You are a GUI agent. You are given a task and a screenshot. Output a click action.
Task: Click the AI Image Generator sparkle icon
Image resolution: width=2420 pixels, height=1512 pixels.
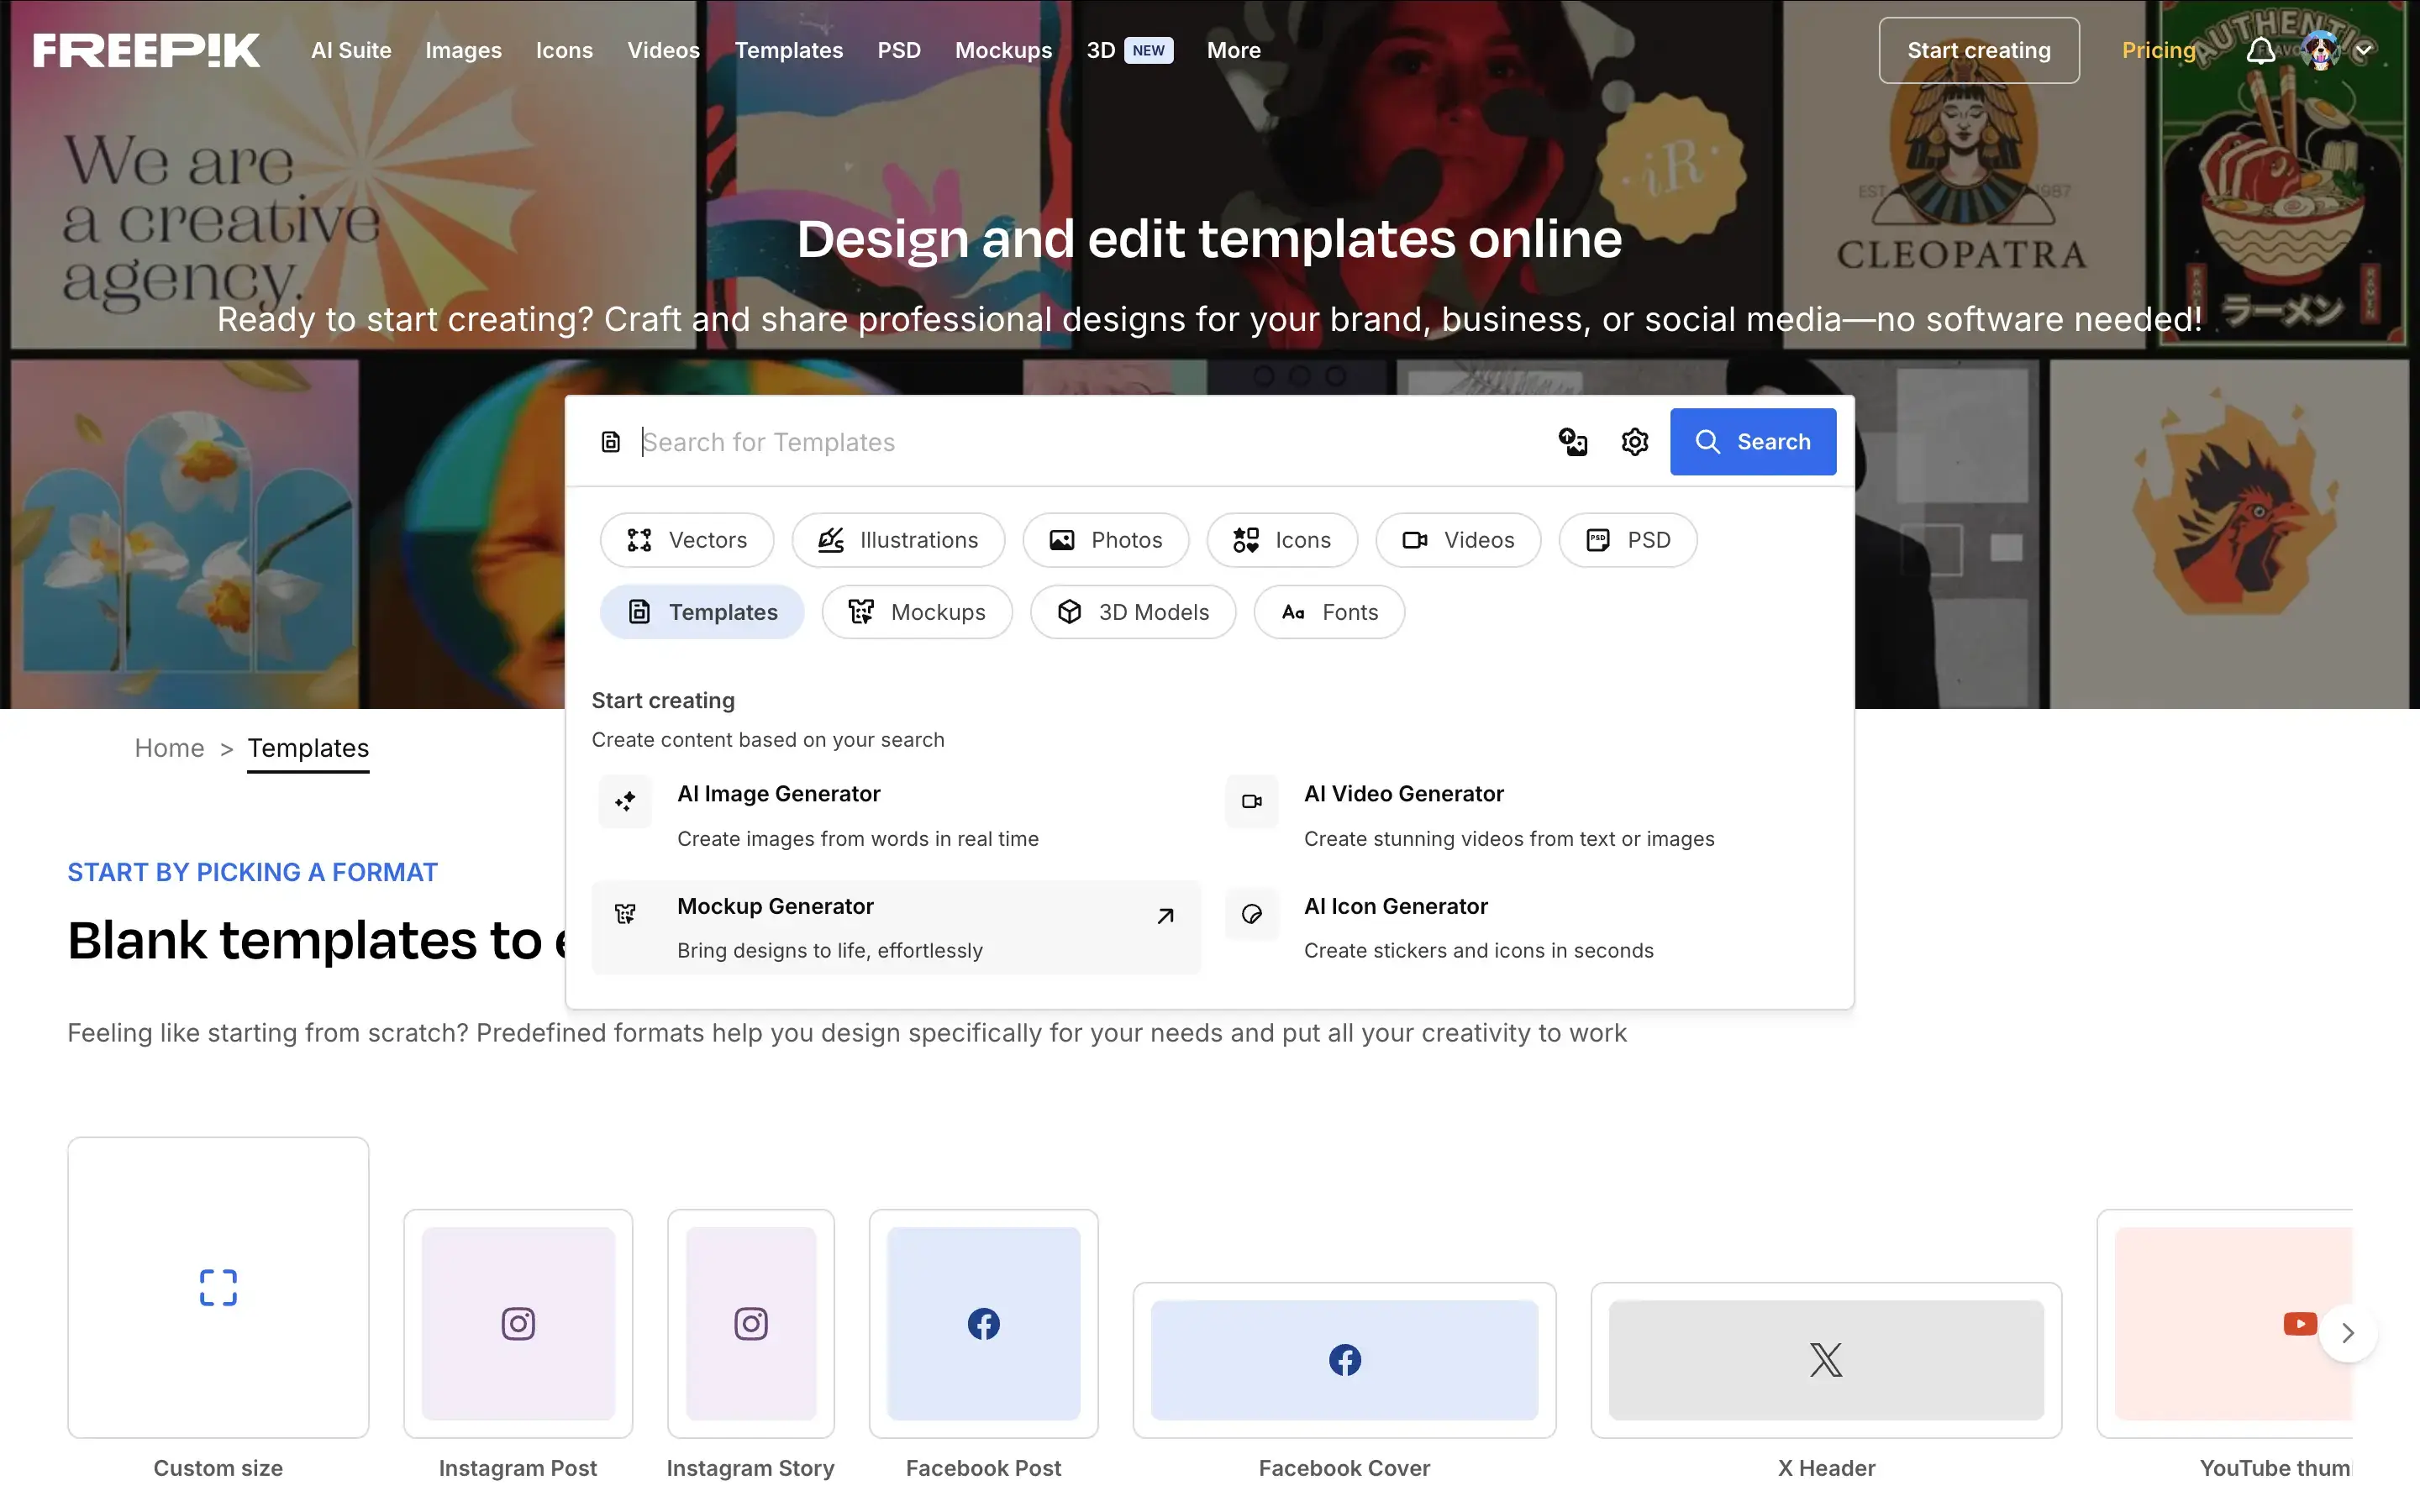point(625,801)
